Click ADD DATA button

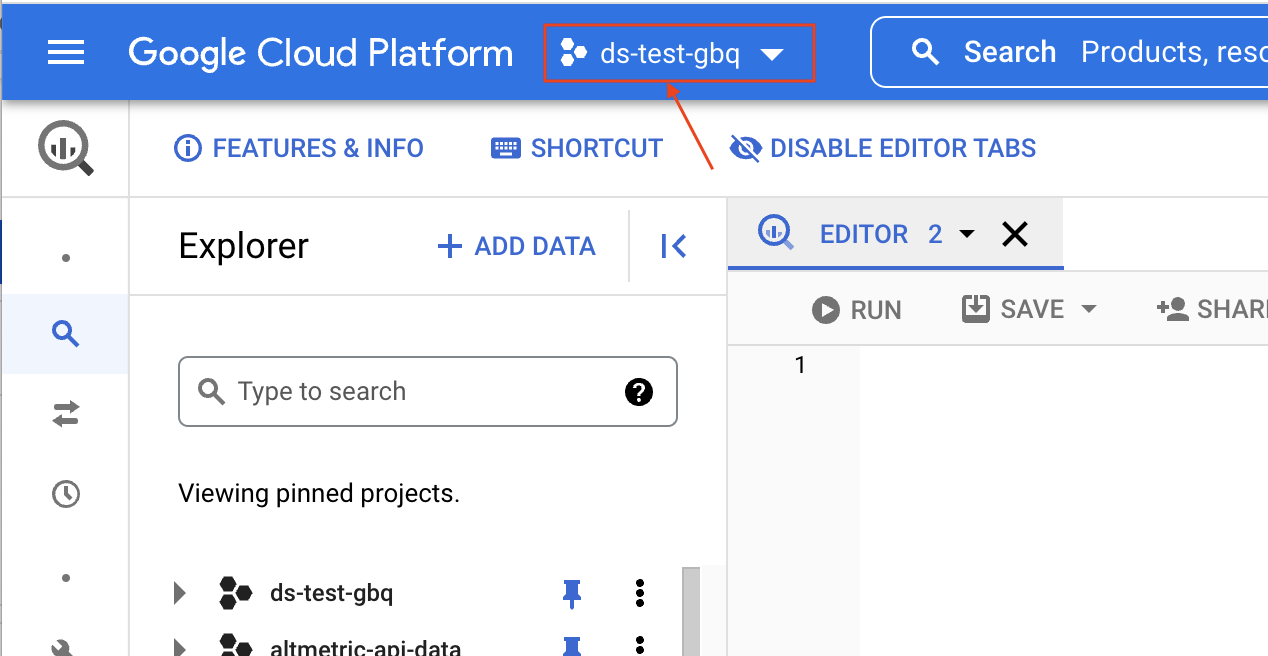click(x=517, y=246)
